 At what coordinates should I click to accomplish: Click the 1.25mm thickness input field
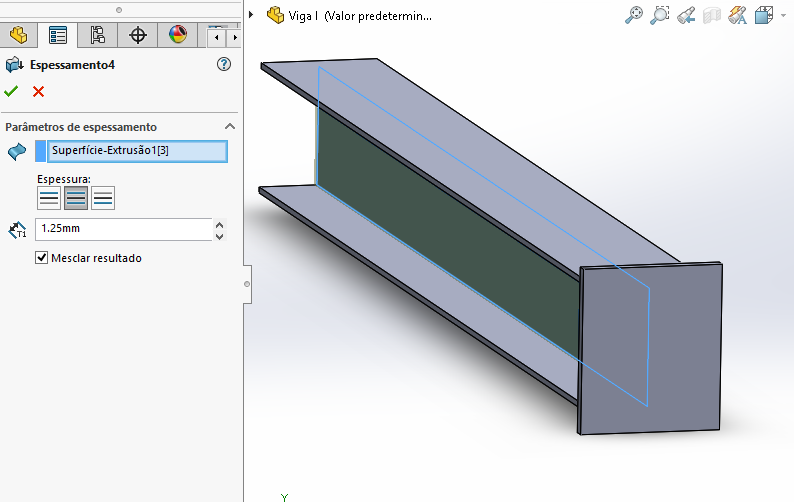(123, 229)
